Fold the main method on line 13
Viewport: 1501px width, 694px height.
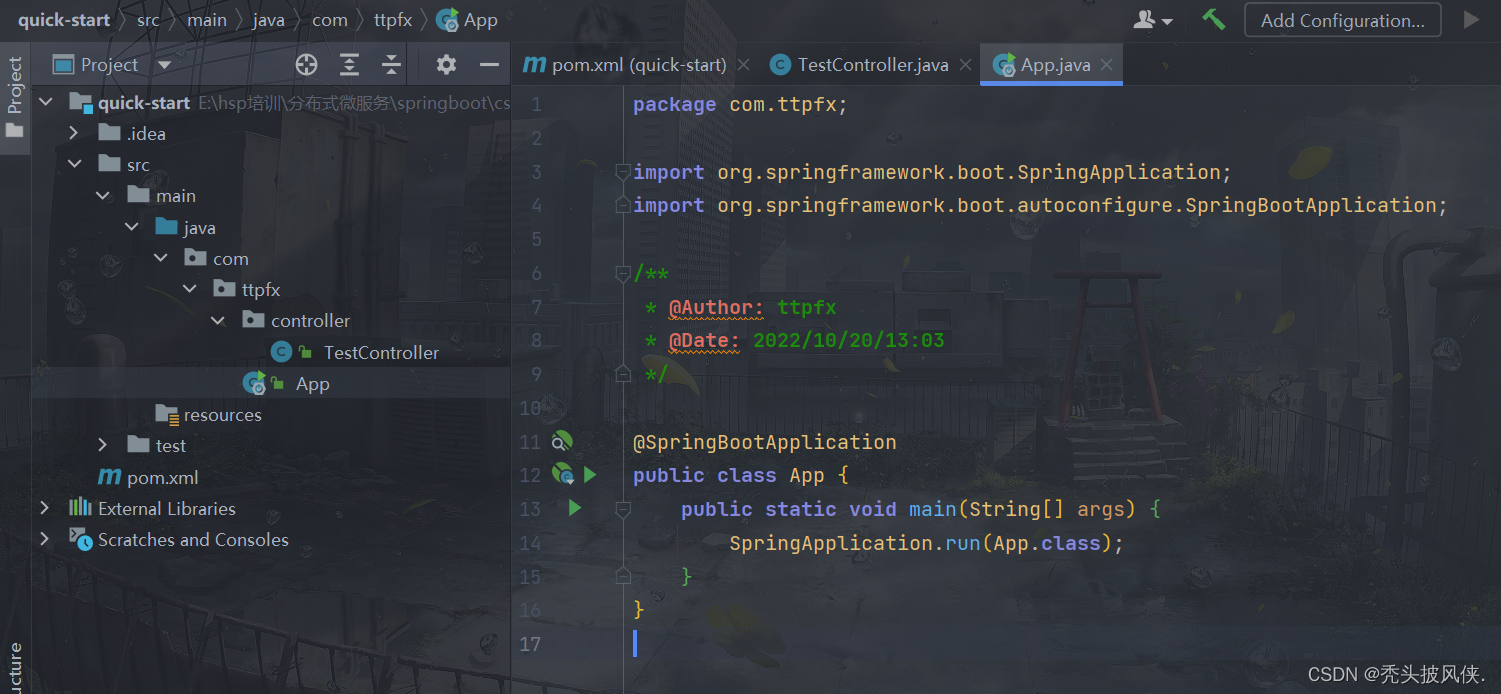[623, 509]
